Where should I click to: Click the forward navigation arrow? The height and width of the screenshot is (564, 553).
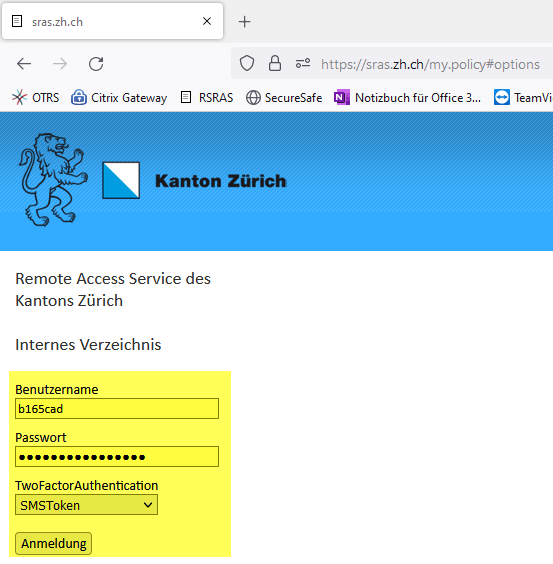coord(60,64)
